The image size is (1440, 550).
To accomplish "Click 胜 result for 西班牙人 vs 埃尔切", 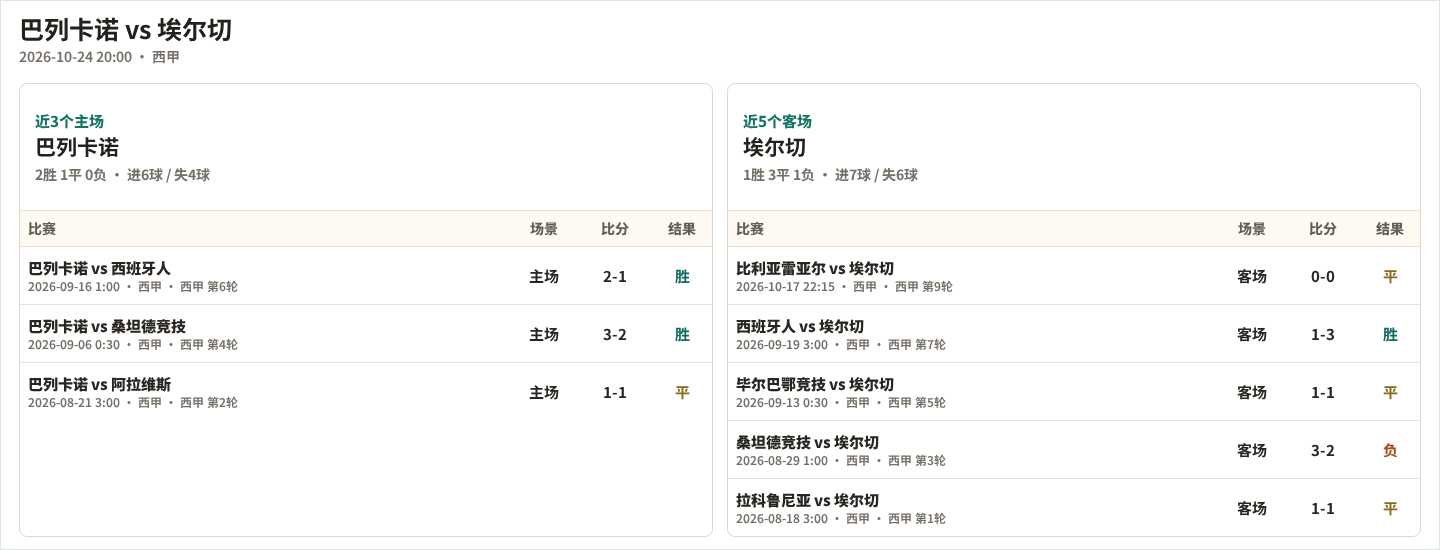I will [x=1390, y=334].
